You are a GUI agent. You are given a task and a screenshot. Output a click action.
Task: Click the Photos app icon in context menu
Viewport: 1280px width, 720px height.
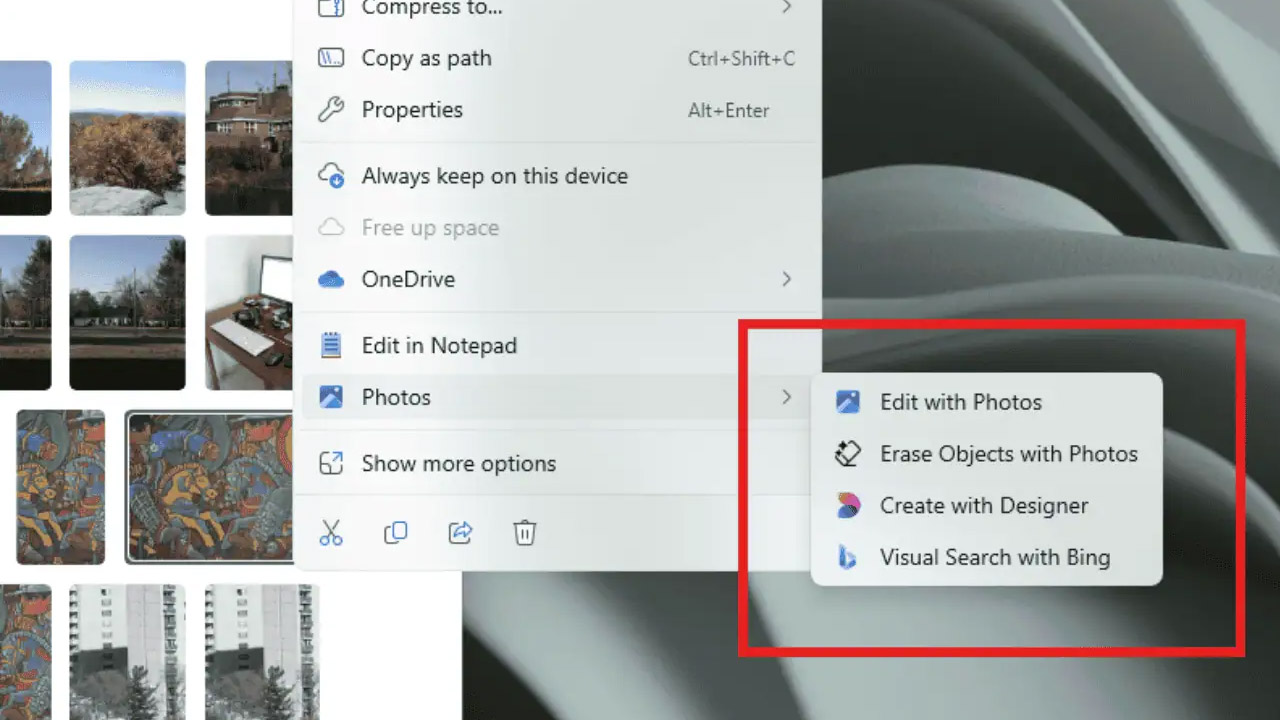pos(331,398)
